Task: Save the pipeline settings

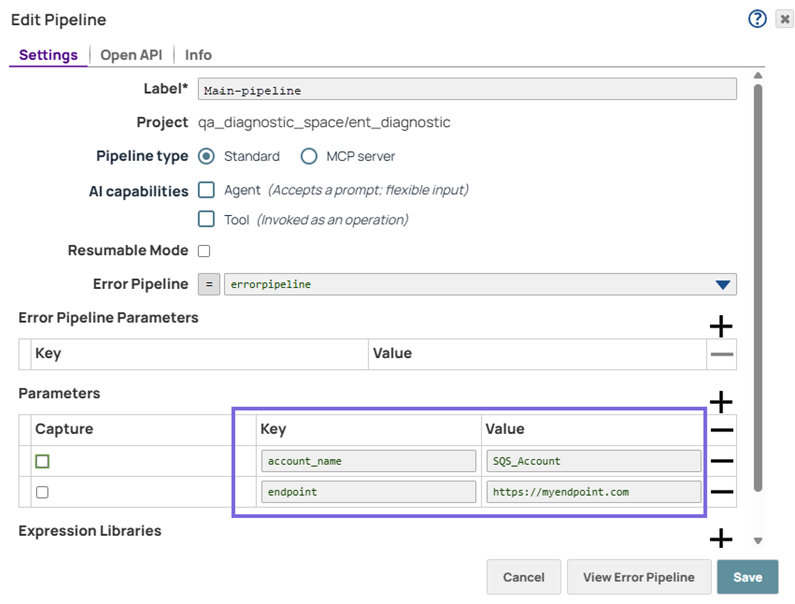Action: [x=747, y=577]
